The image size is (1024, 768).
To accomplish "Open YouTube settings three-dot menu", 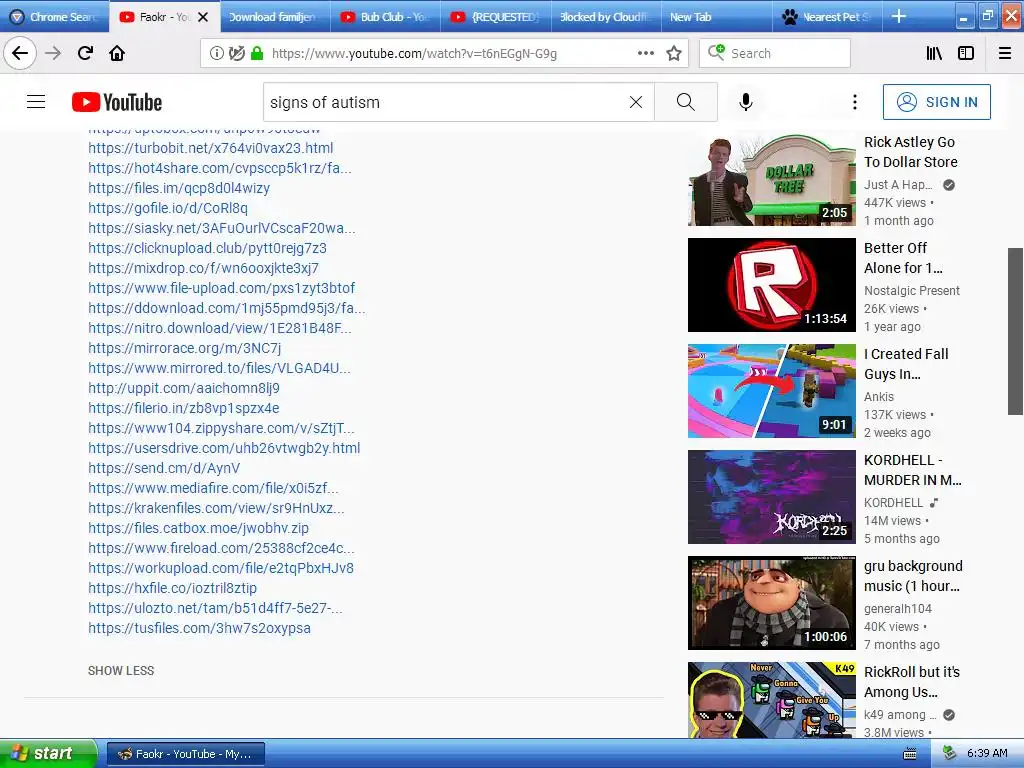I will (x=854, y=102).
